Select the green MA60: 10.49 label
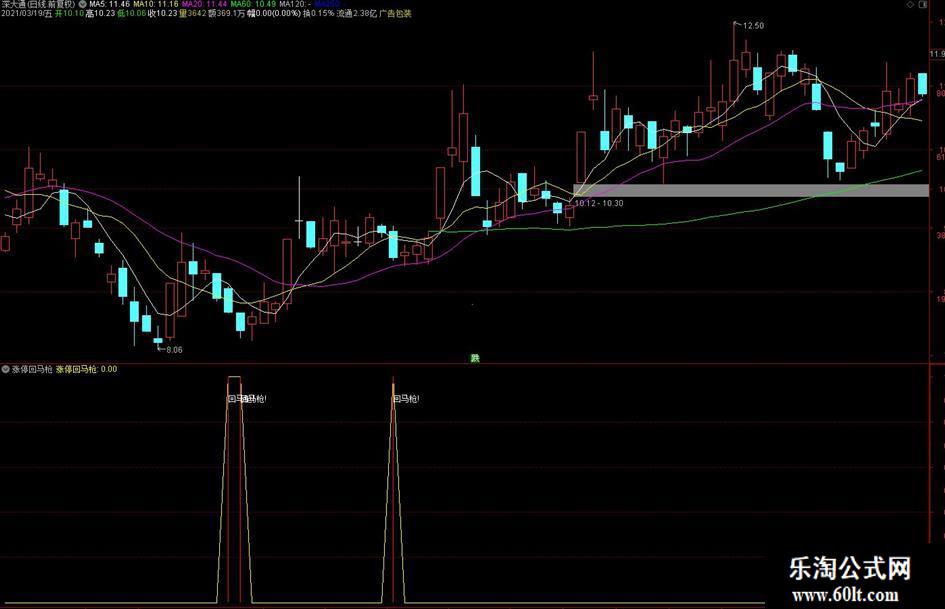The image size is (945, 609). tap(253, 4)
